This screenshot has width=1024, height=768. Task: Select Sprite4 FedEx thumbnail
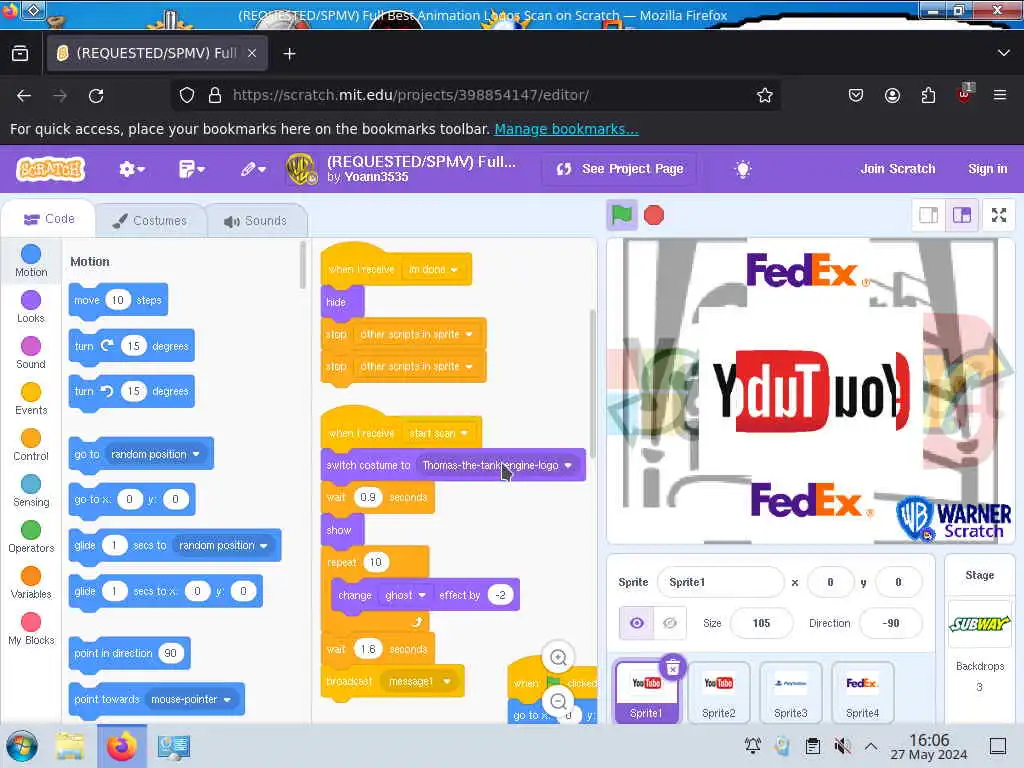[x=862, y=692]
